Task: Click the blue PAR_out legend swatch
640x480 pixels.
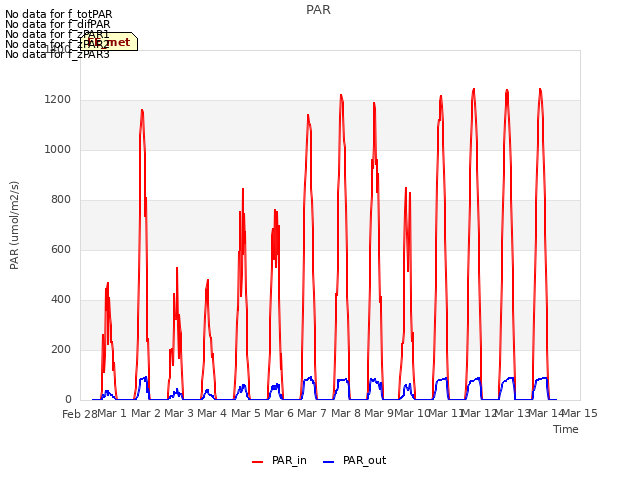Action: 329,462
